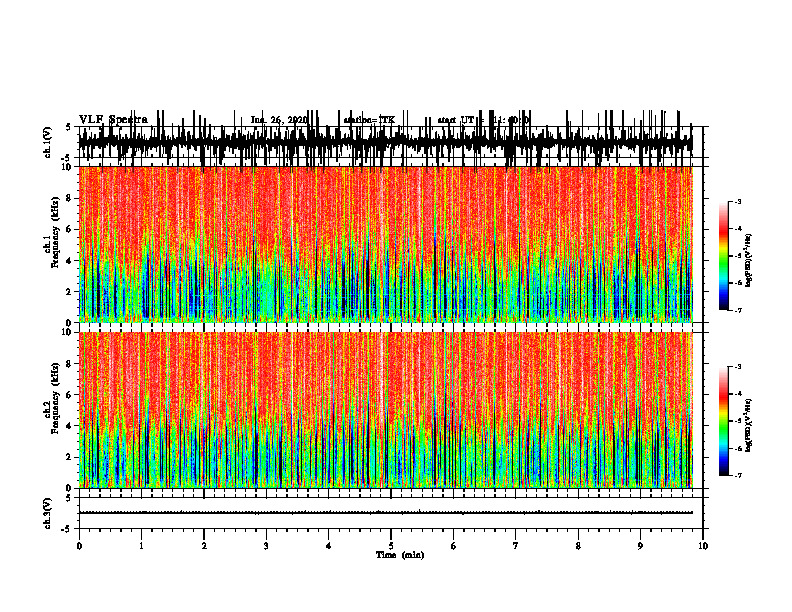Screen dimensions: 792x612
Task: Click the '5' tick on time axis
Action: click(391, 546)
